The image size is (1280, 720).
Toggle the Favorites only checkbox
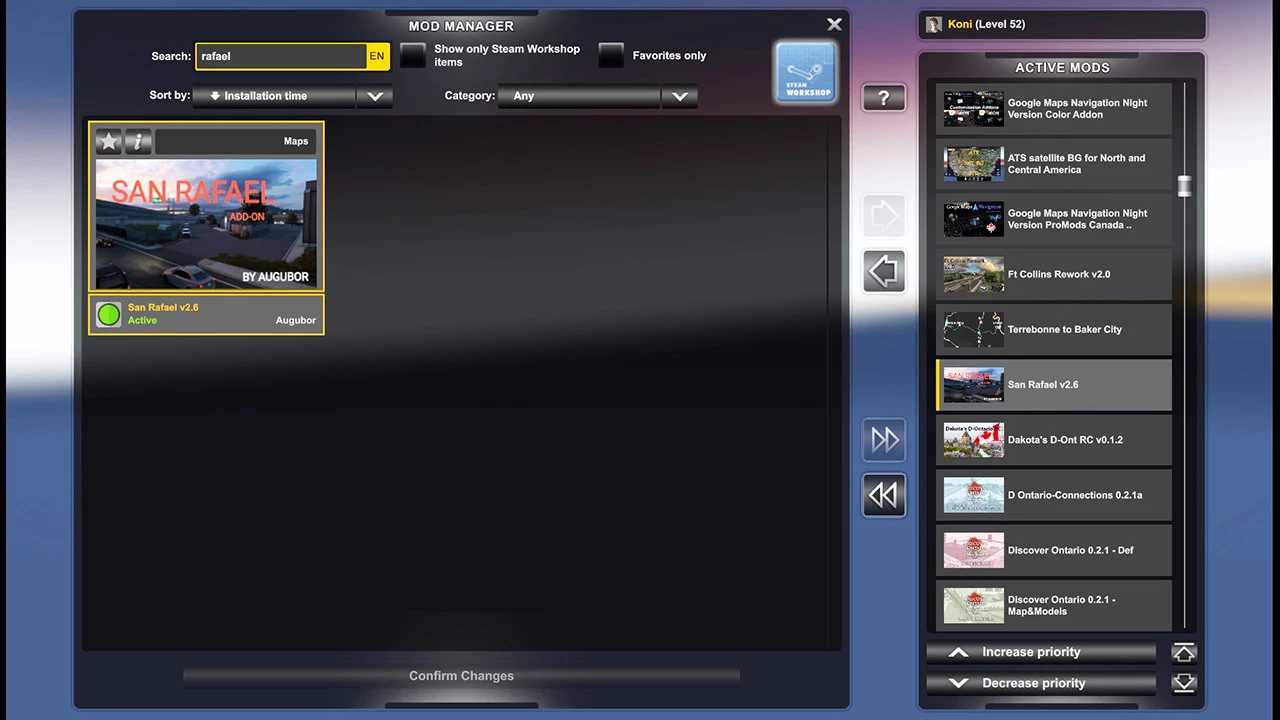[x=611, y=56]
